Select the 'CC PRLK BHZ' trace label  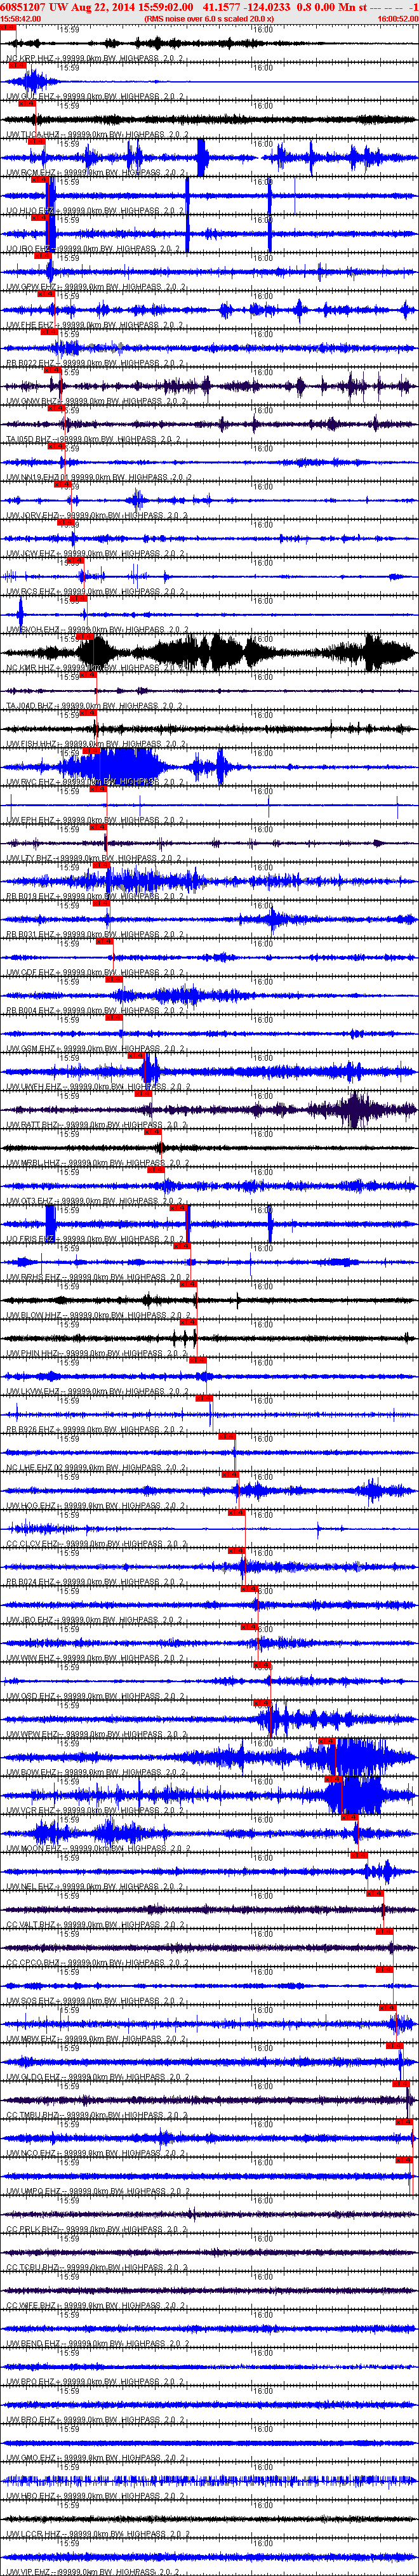point(33,2228)
